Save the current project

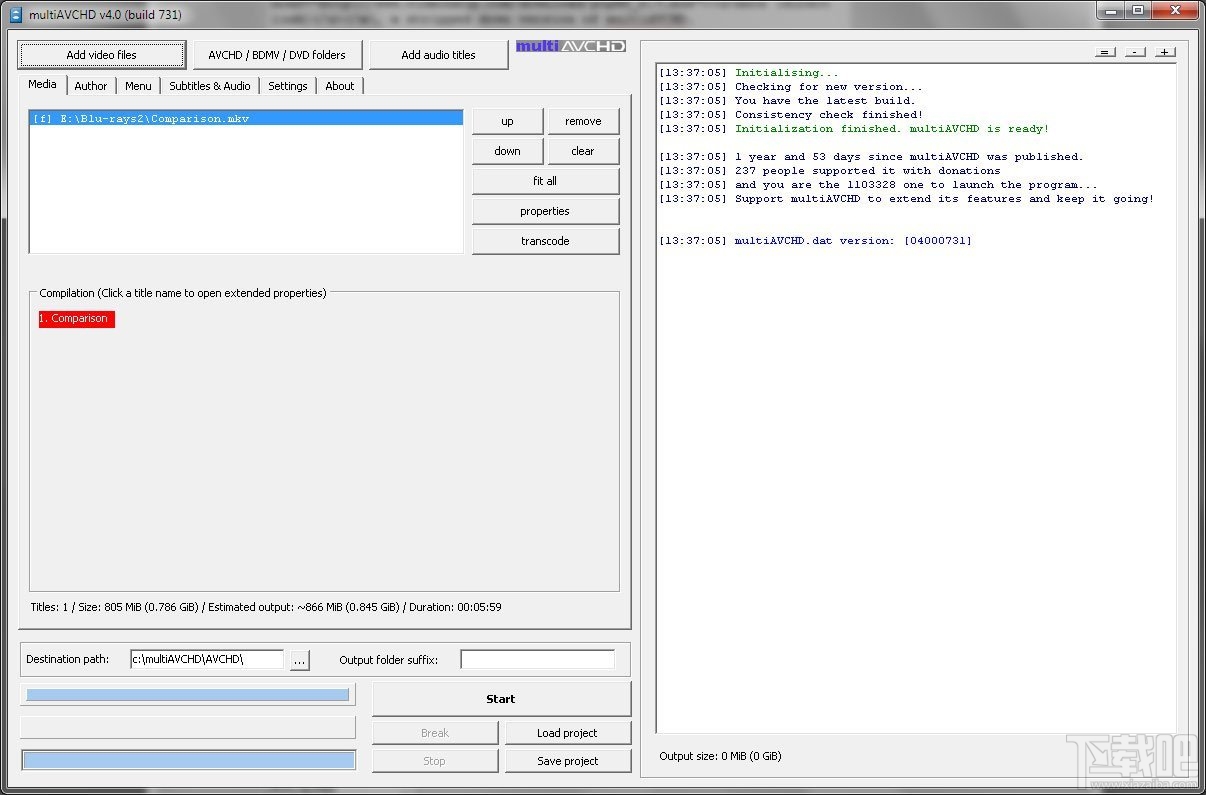(x=568, y=760)
